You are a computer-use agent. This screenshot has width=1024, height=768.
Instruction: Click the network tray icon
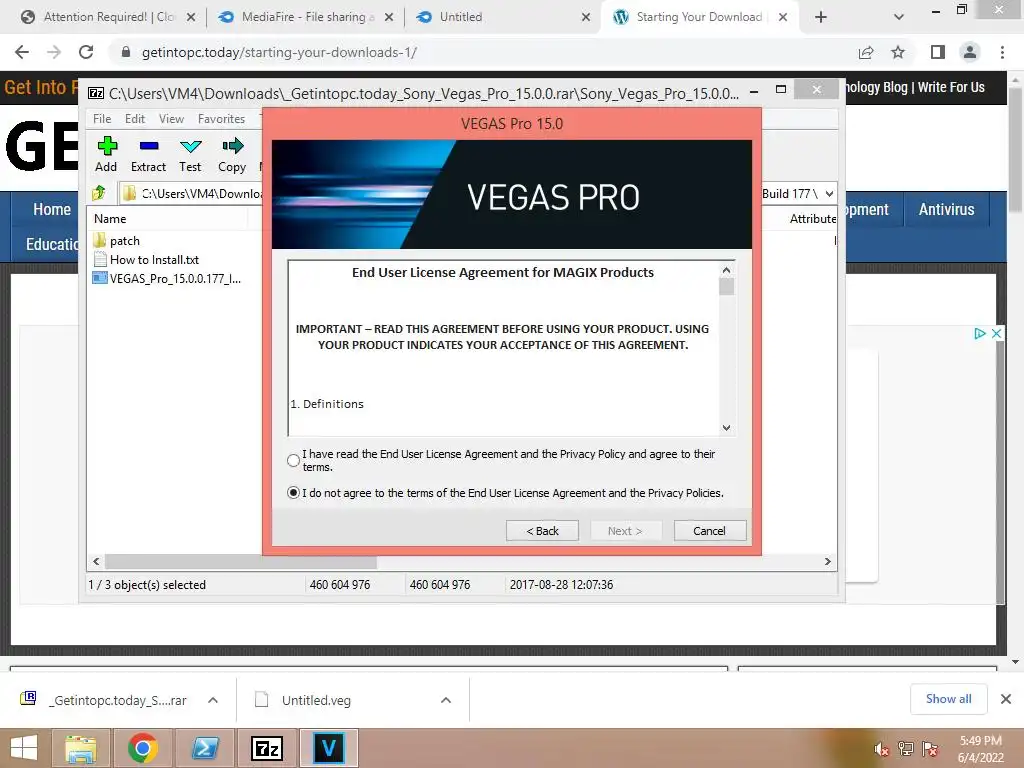coord(906,749)
